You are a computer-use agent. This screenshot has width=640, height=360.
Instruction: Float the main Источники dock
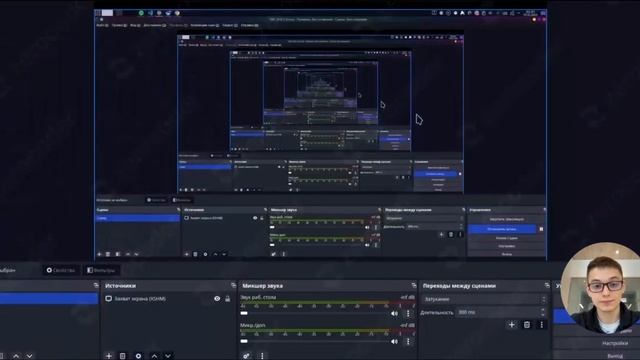pos(233,285)
